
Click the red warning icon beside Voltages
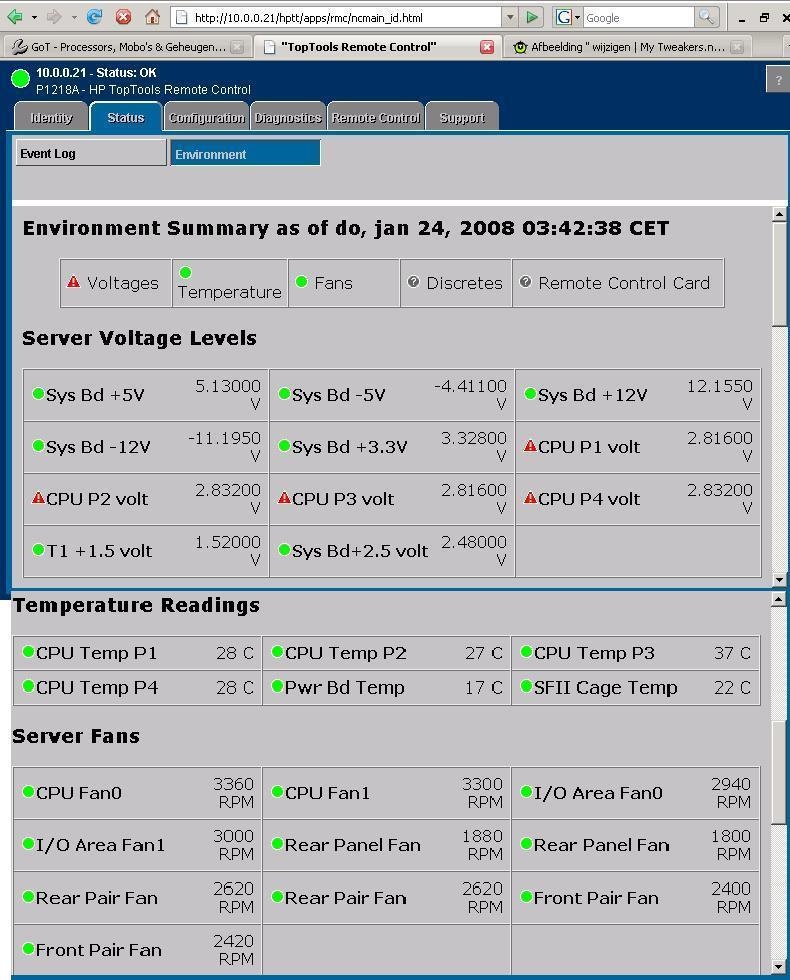(x=74, y=282)
